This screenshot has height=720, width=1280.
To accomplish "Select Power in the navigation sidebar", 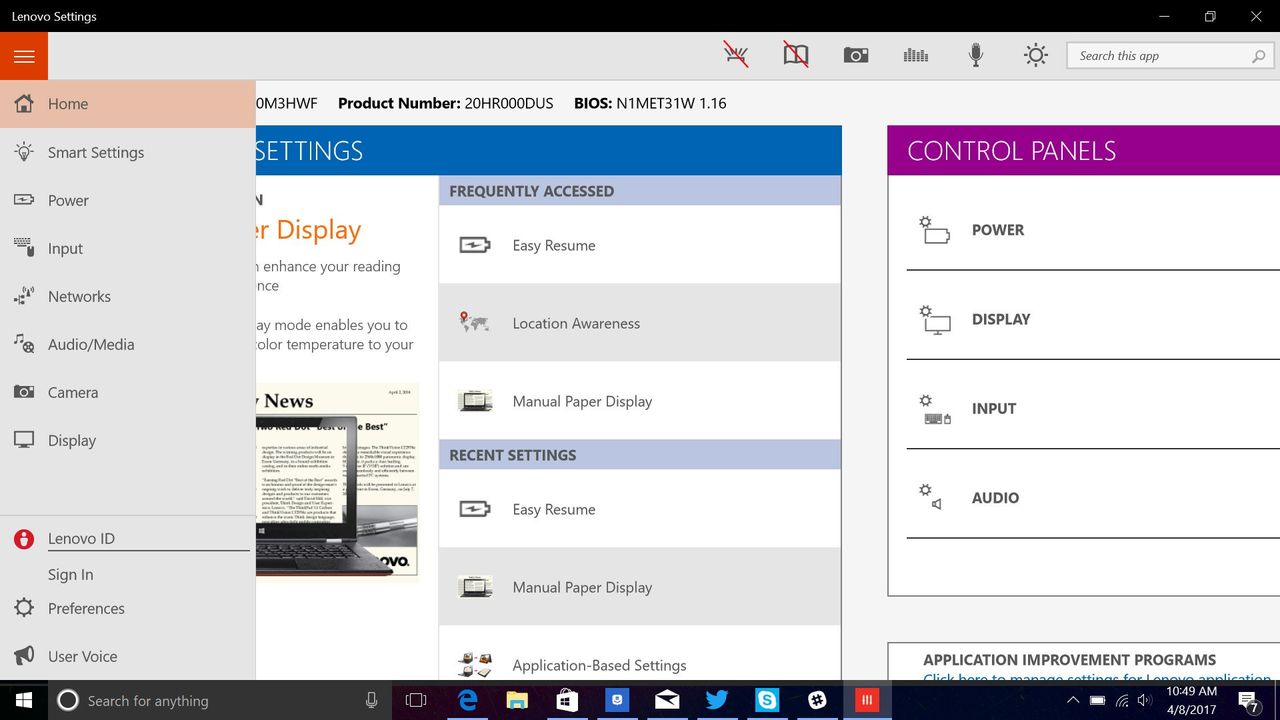I will coord(128,200).
